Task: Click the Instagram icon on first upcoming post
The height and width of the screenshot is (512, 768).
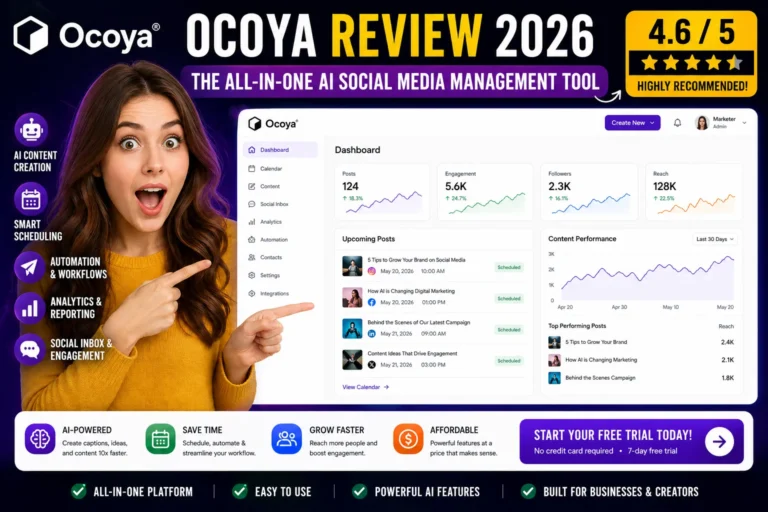Action: (x=372, y=271)
